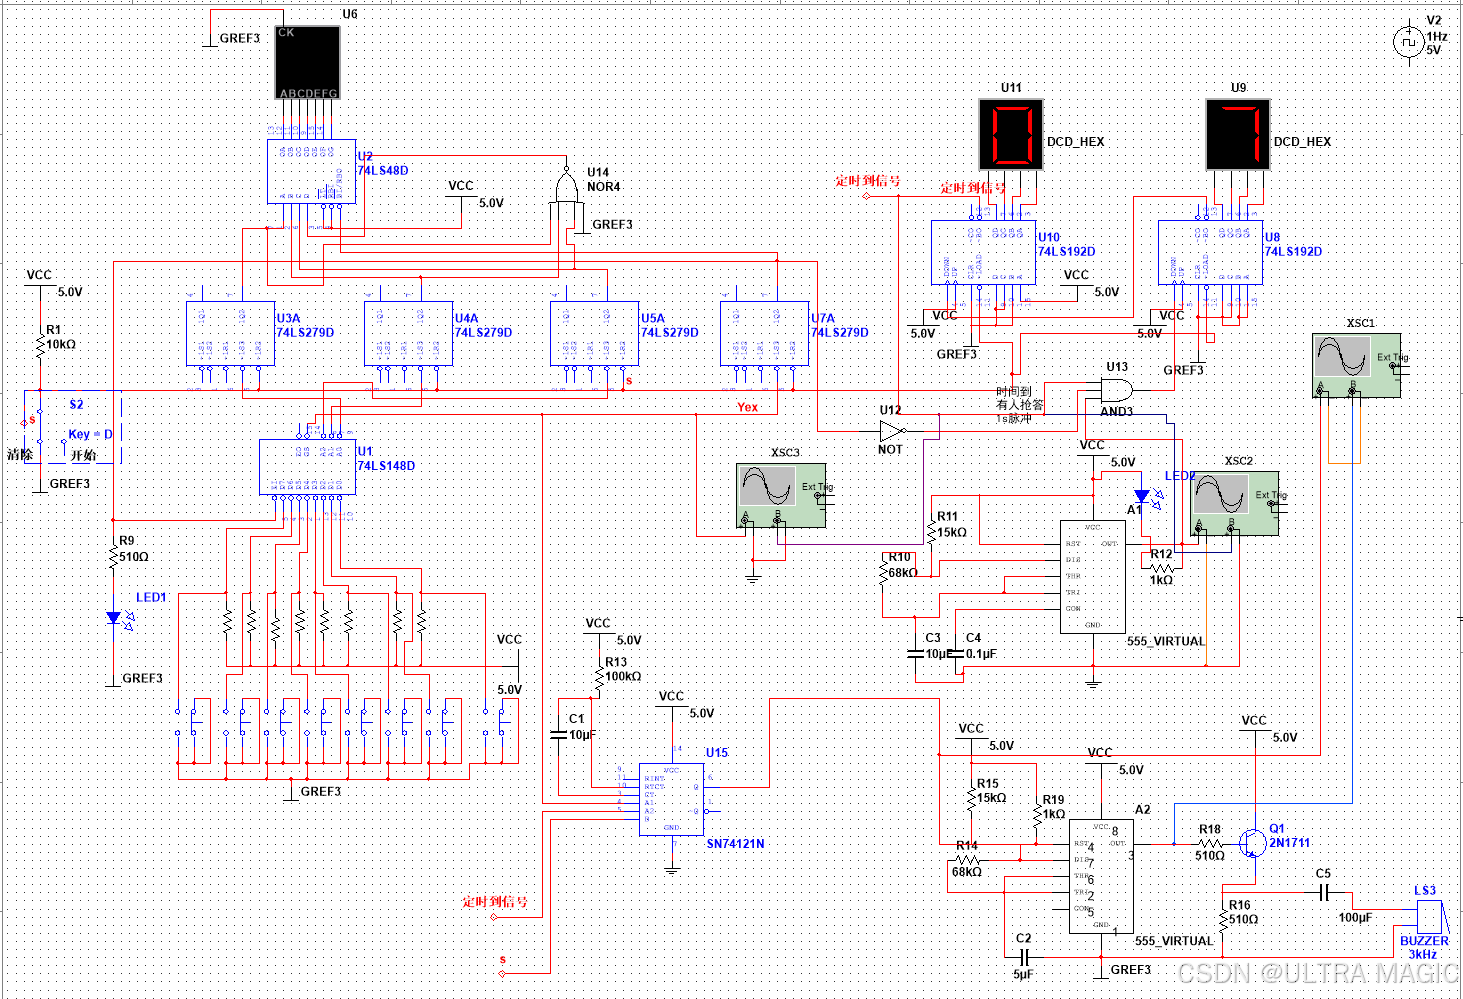The image size is (1463, 999).
Task: Select the R13 100kΩ resistor
Action: pyautogui.click(x=599, y=678)
